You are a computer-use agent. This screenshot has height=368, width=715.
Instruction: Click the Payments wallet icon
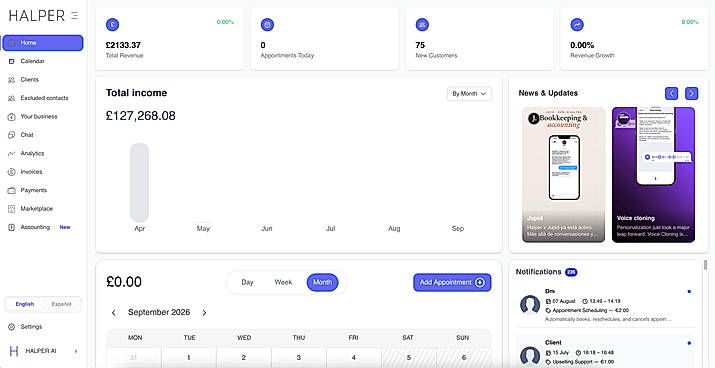[11, 191]
